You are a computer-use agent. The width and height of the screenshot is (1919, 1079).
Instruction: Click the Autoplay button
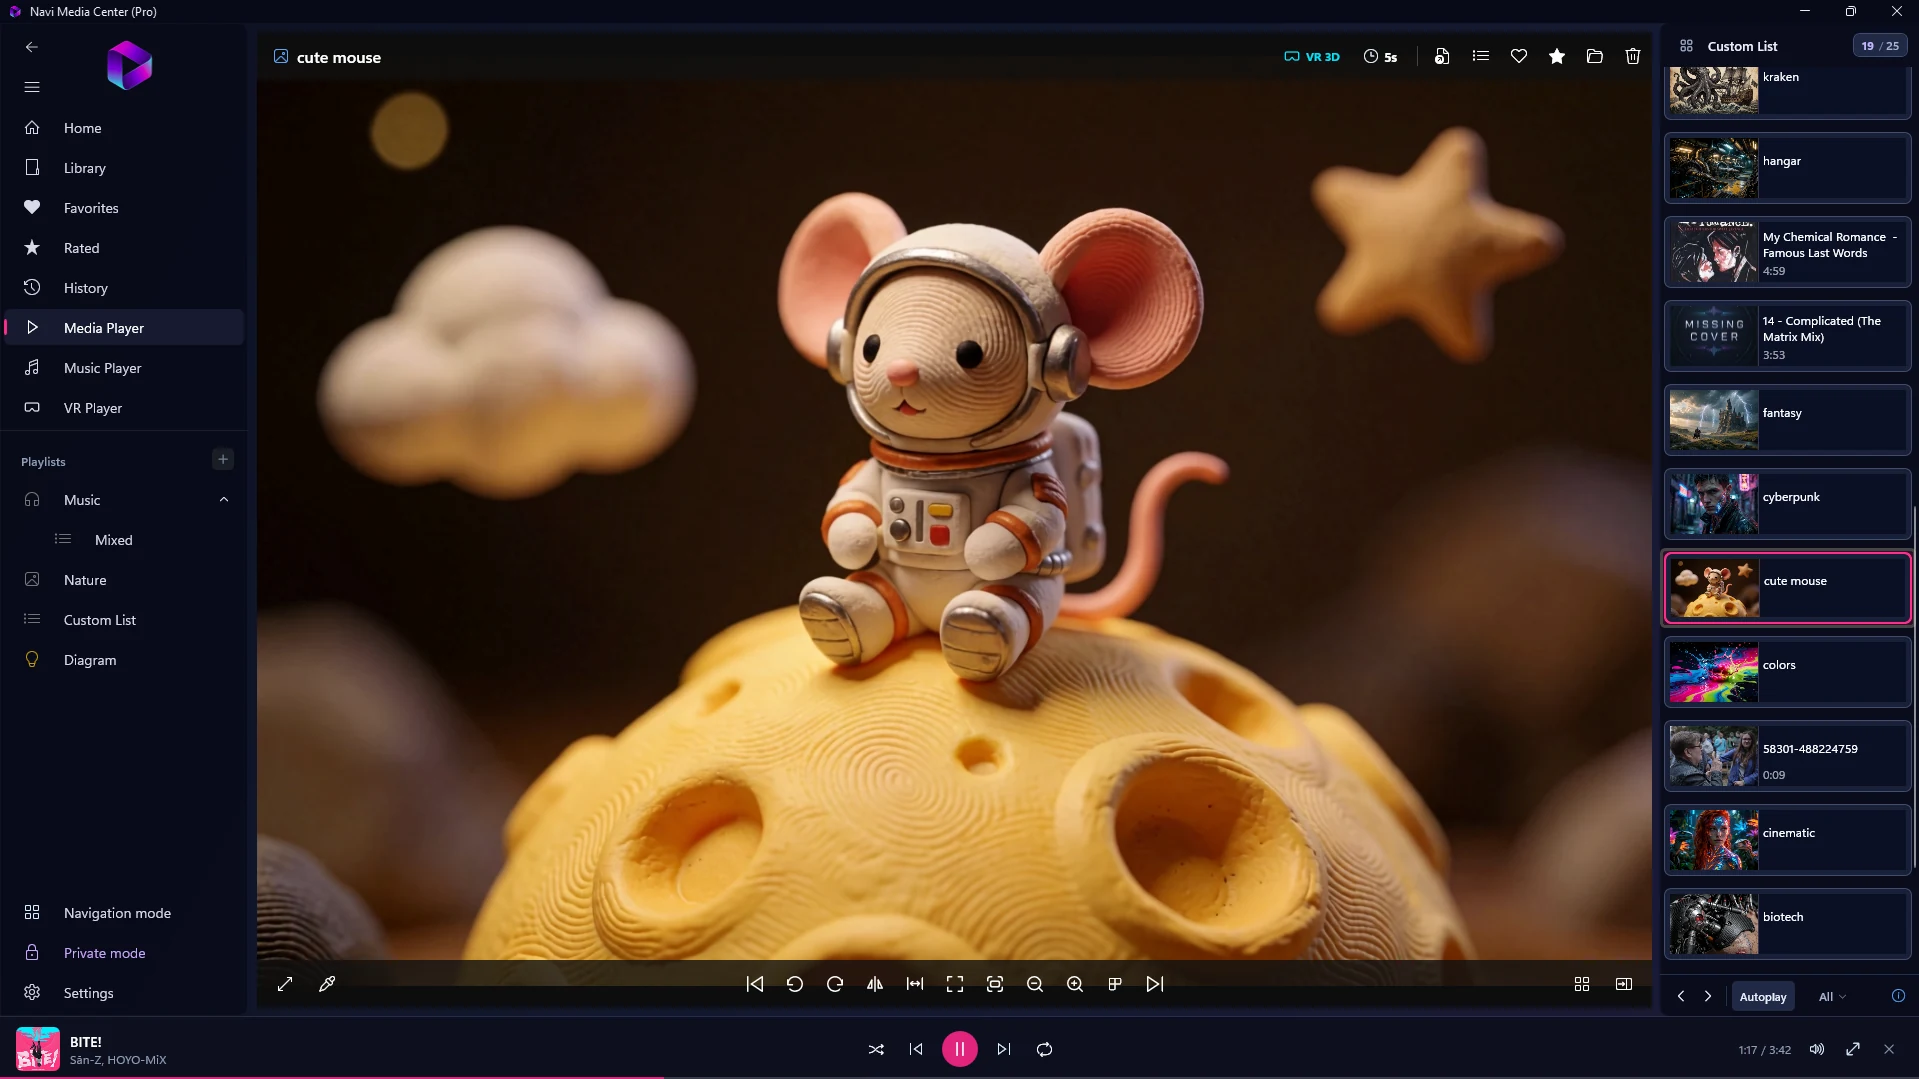click(x=1762, y=997)
